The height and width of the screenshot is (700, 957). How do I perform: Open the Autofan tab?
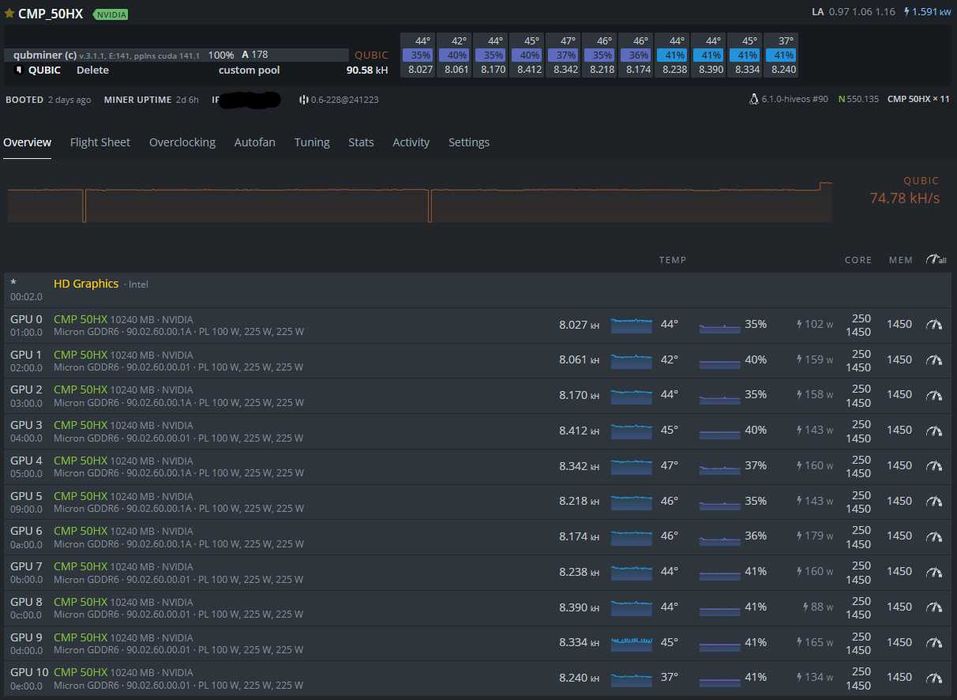255,142
